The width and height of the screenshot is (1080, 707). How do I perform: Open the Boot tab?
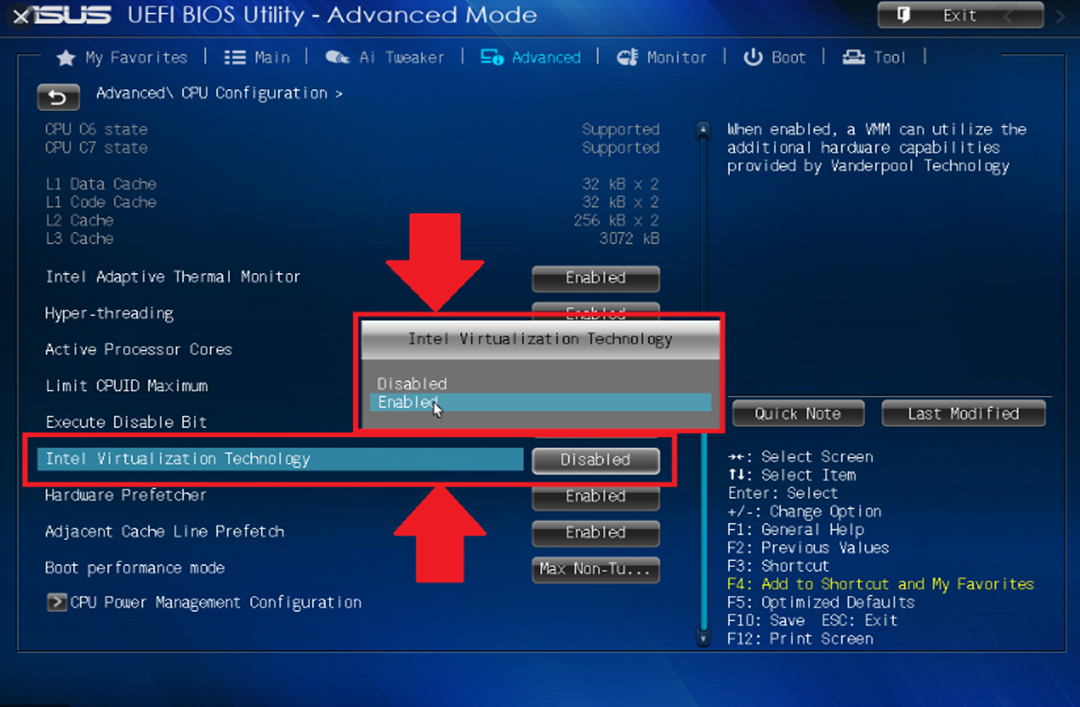pos(774,58)
